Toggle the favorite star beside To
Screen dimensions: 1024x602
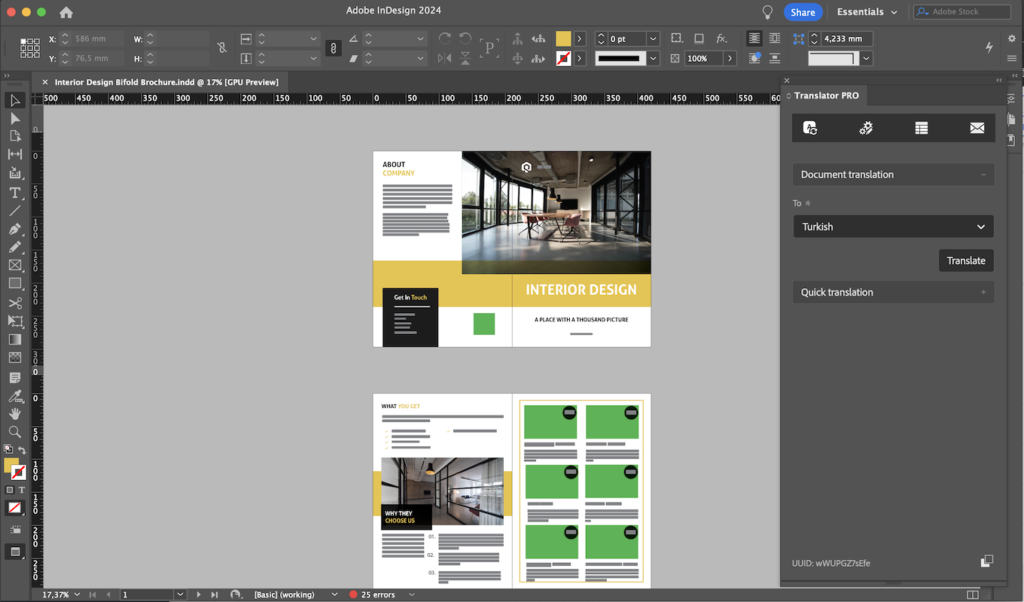point(808,204)
